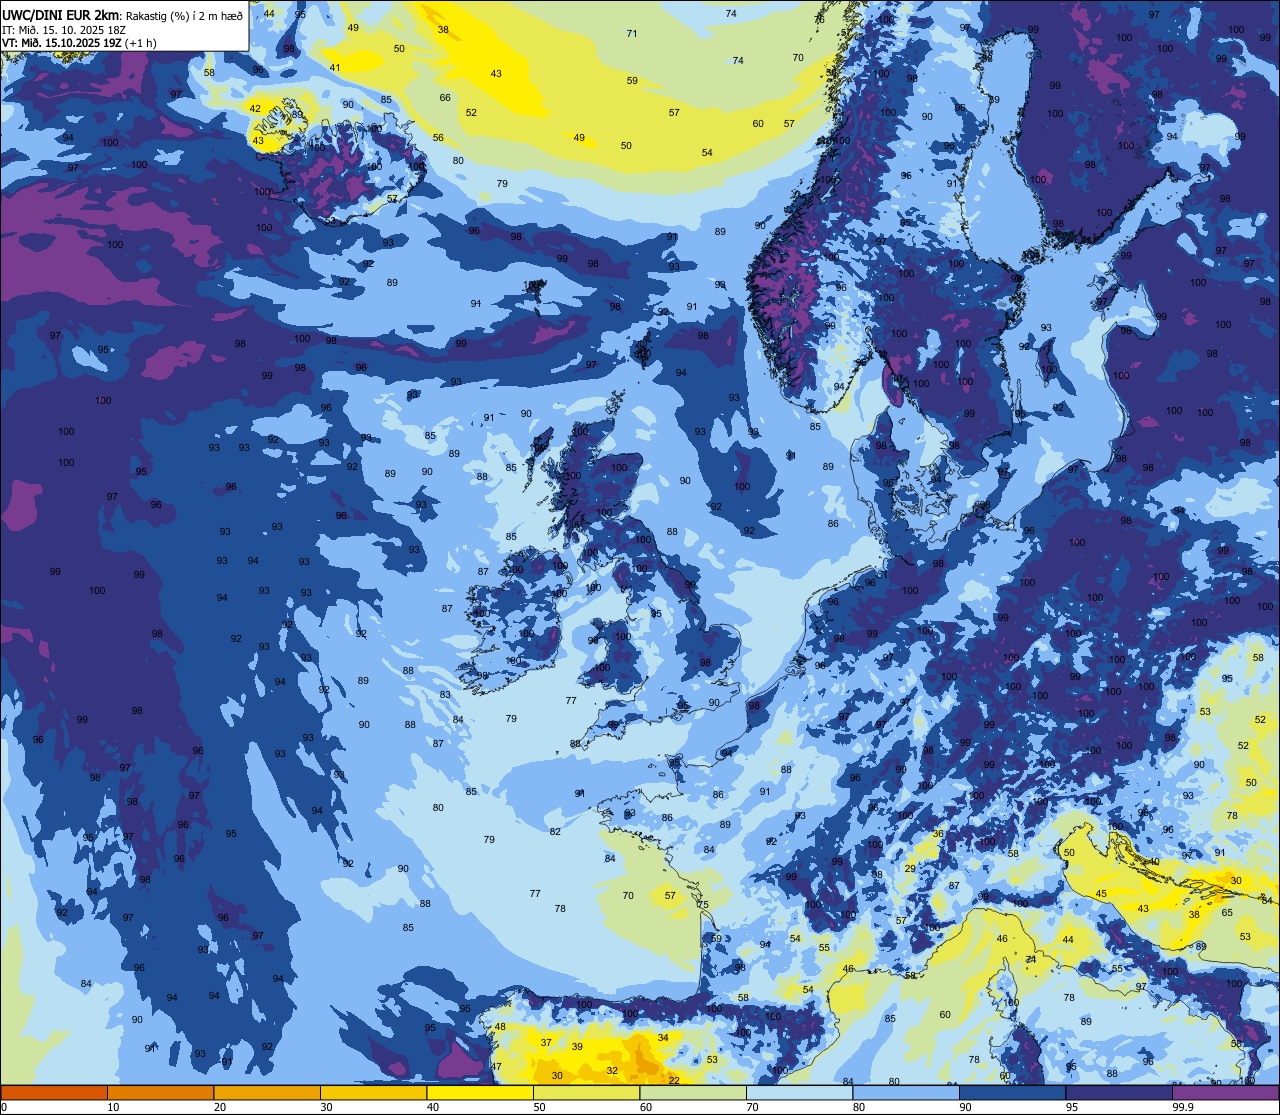Screen dimensions: 1280x1115
Task: Click the '42' value over Iceland's Westfjords
Action: point(255,108)
